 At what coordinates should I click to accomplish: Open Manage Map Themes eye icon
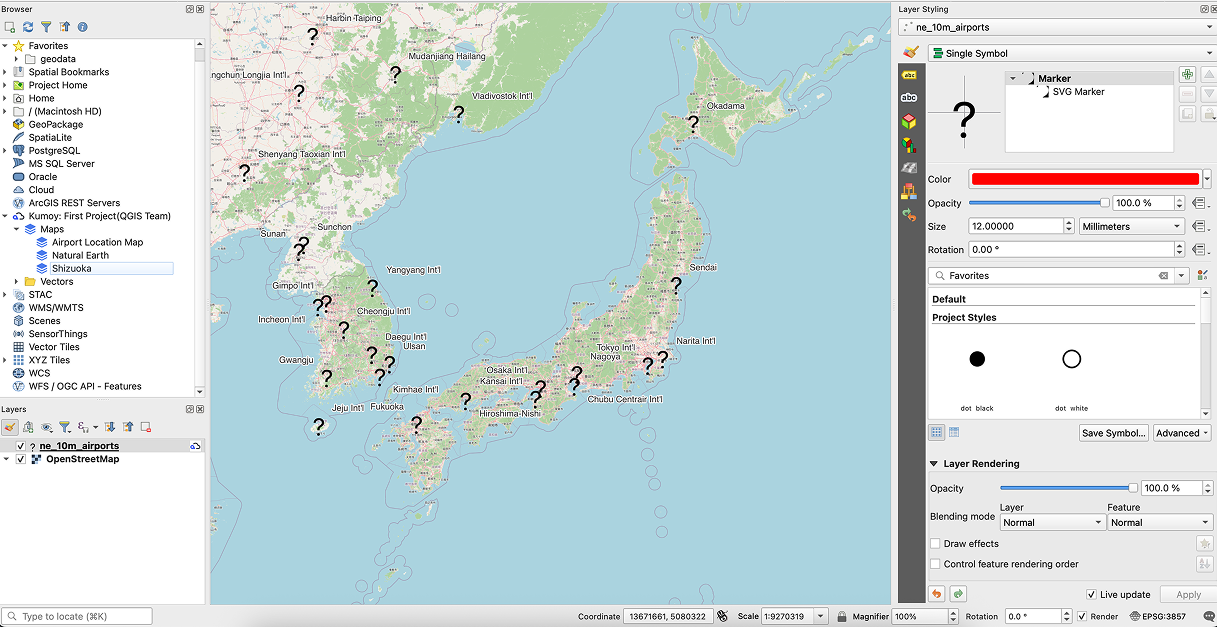click(47, 427)
